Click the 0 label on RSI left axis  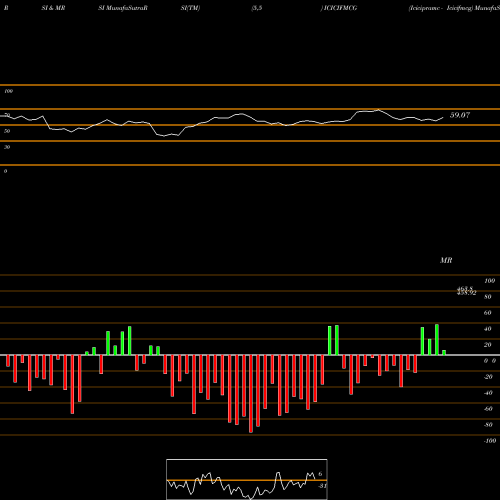tap(6, 171)
